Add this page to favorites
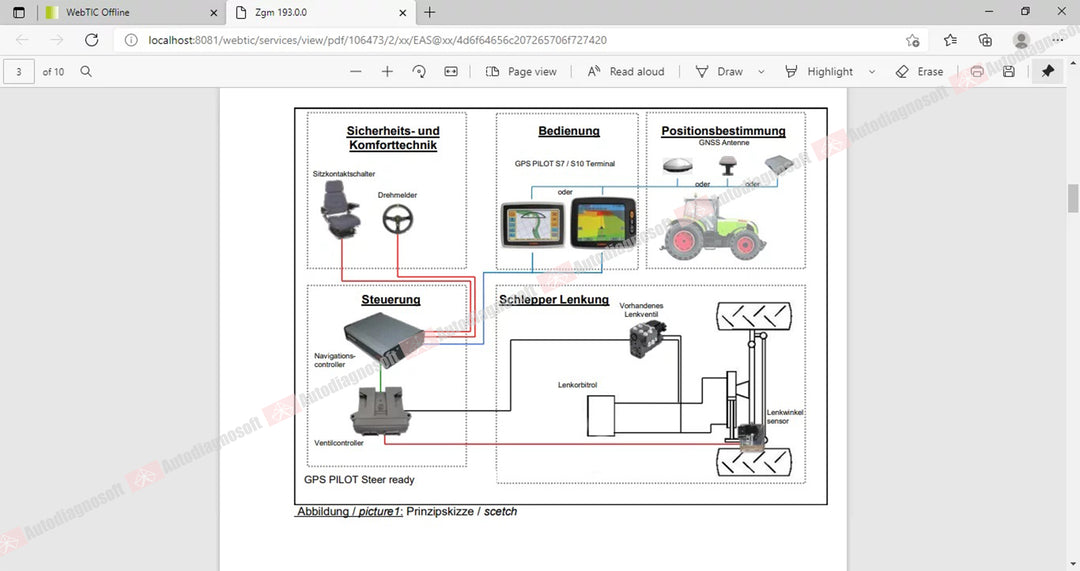The height and width of the screenshot is (571, 1080). pos(913,40)
